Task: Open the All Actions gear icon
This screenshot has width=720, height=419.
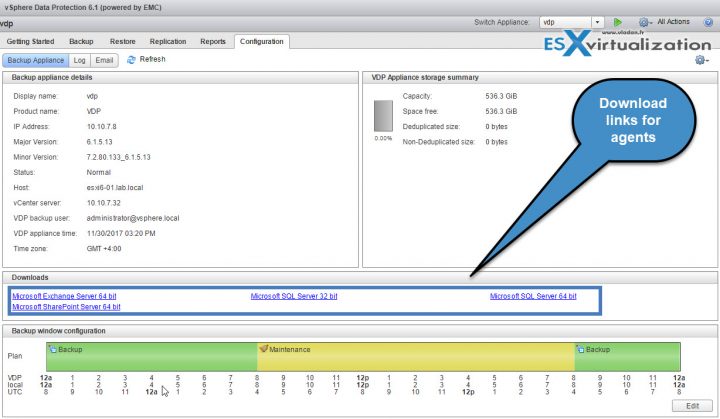Action: tap(645, 22)
